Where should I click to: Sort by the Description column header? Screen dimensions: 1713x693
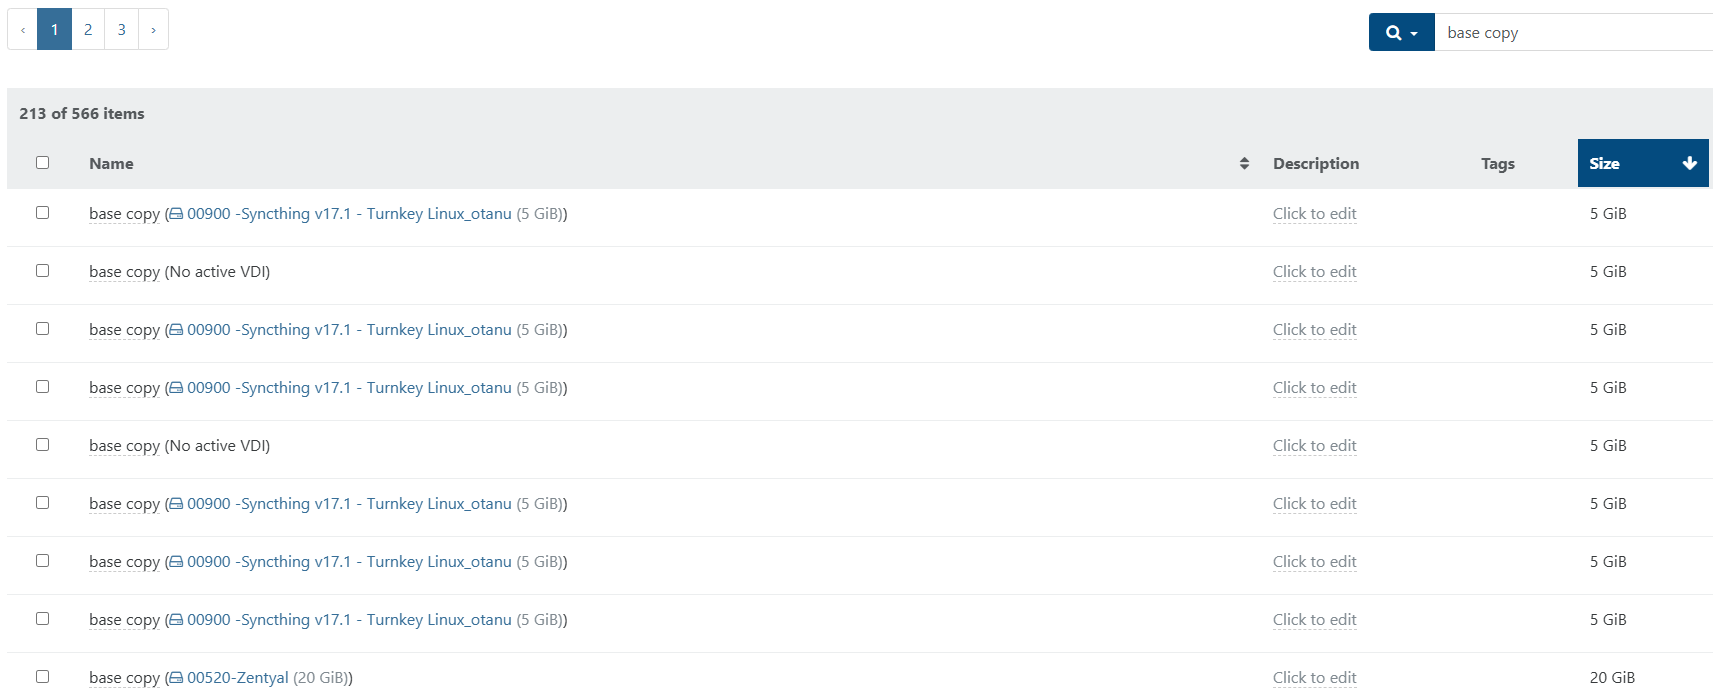(1315, 163)
